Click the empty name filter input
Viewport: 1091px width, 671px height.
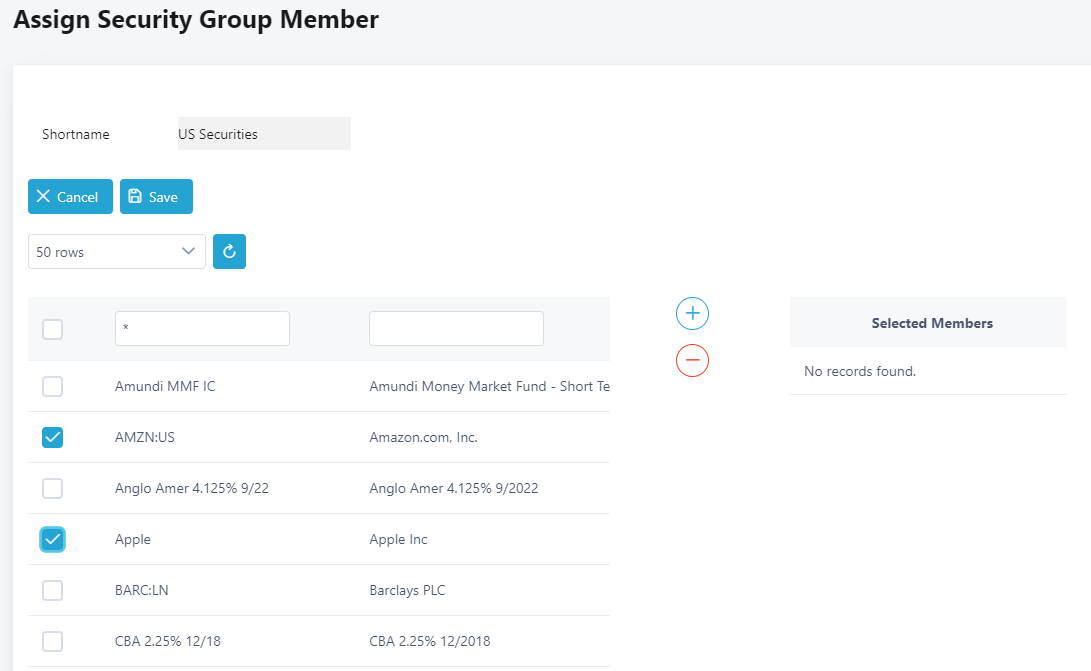456,328
